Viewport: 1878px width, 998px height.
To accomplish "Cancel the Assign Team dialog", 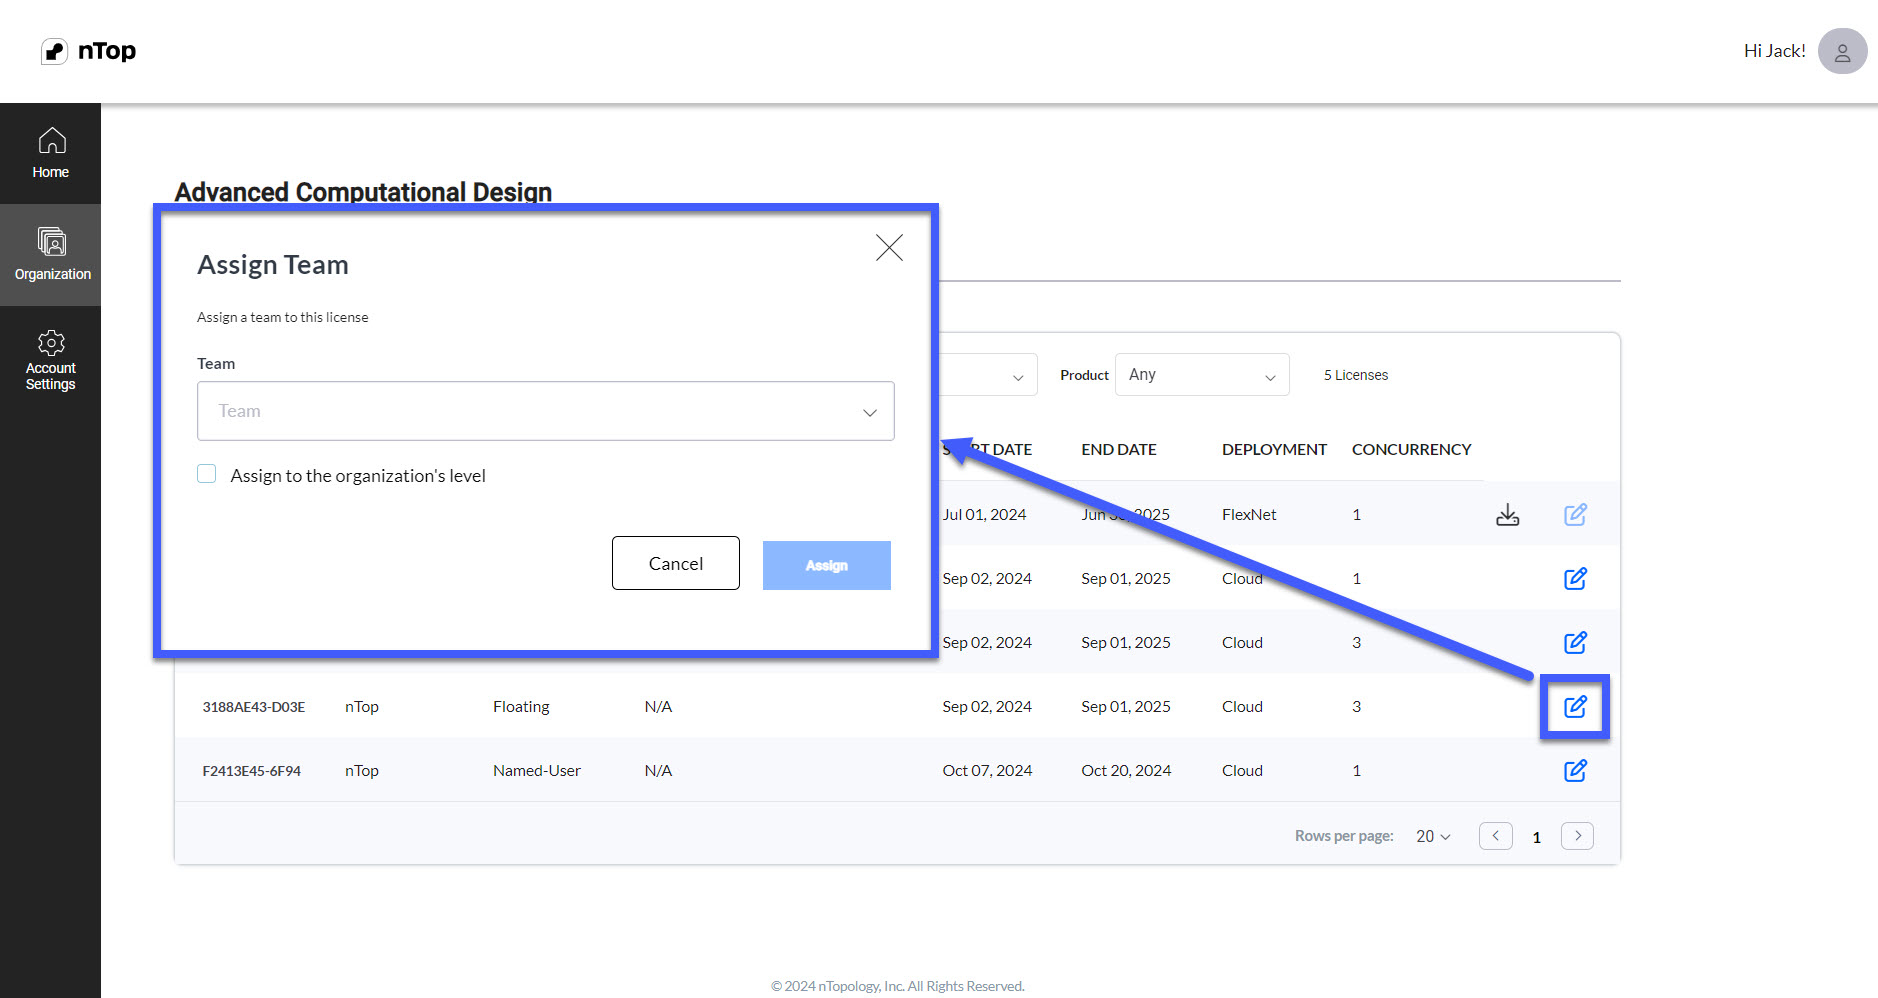I will click(x=676, y=563).
